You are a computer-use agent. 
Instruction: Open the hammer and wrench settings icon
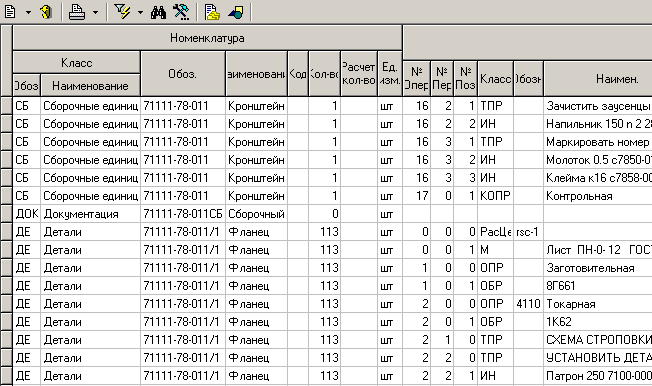click(x=181, y=12)
